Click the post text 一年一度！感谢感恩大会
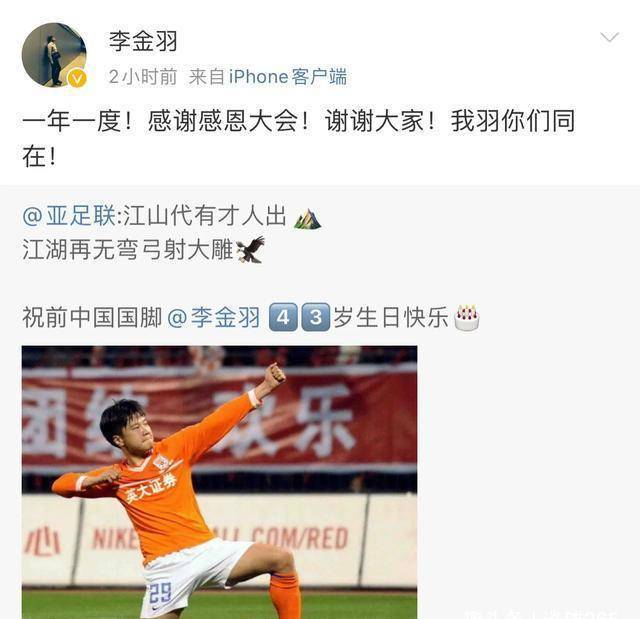The height and width of the screenshot is (619, 640). (166, 121)
